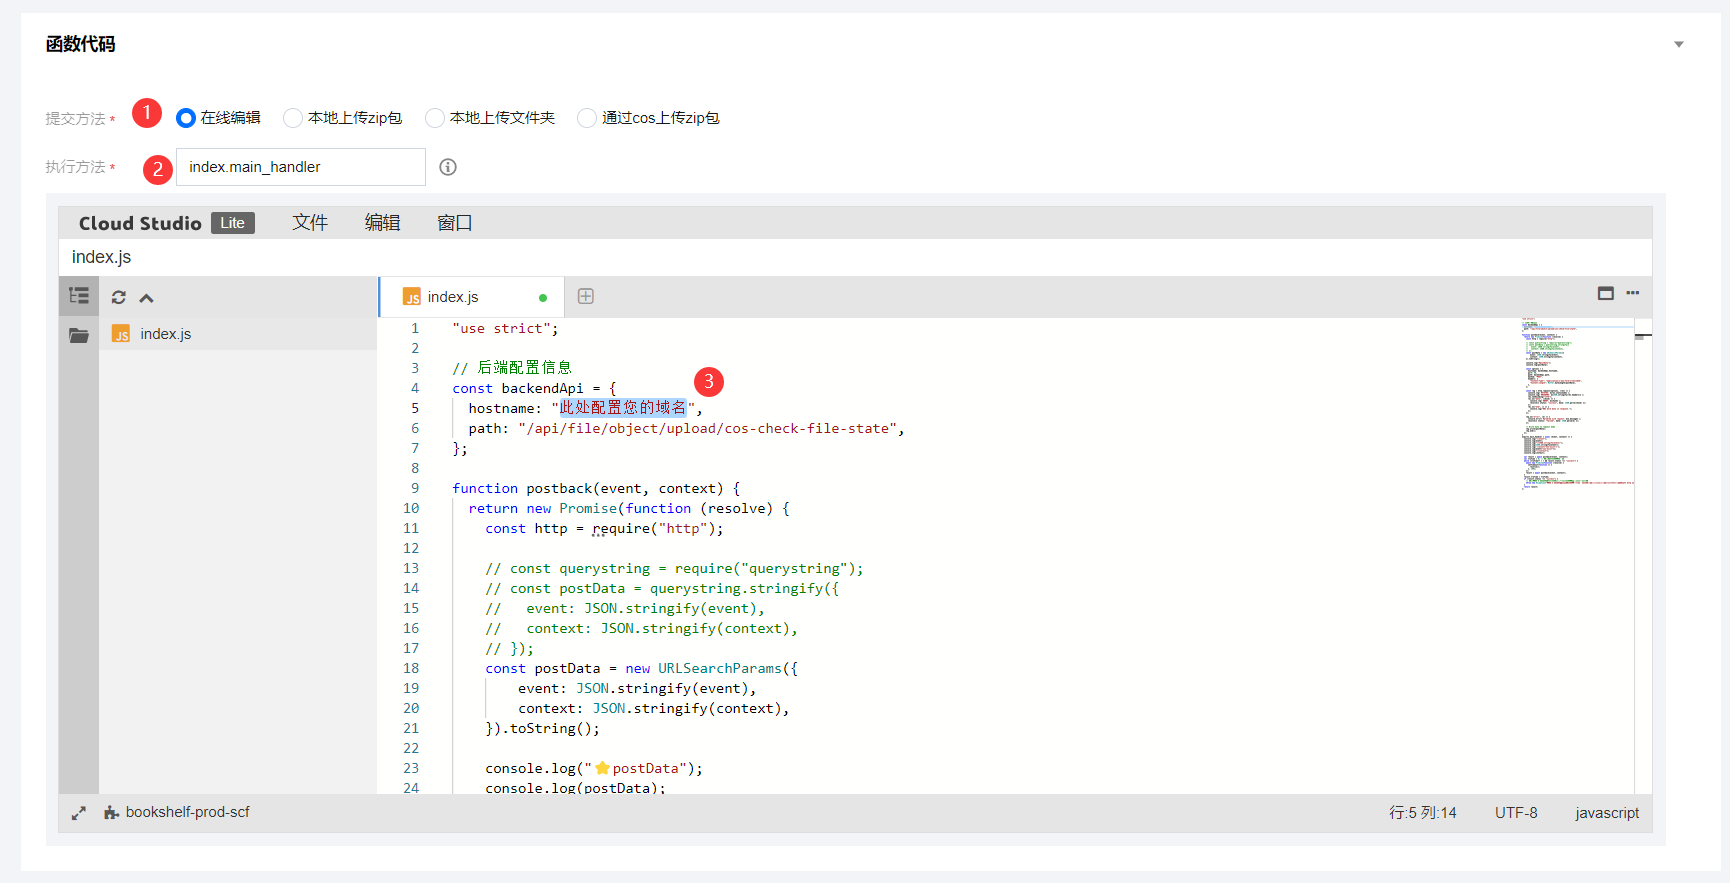
Task: Click the fullscreen expand icon in status bar
Action: [x=79, y=813]
